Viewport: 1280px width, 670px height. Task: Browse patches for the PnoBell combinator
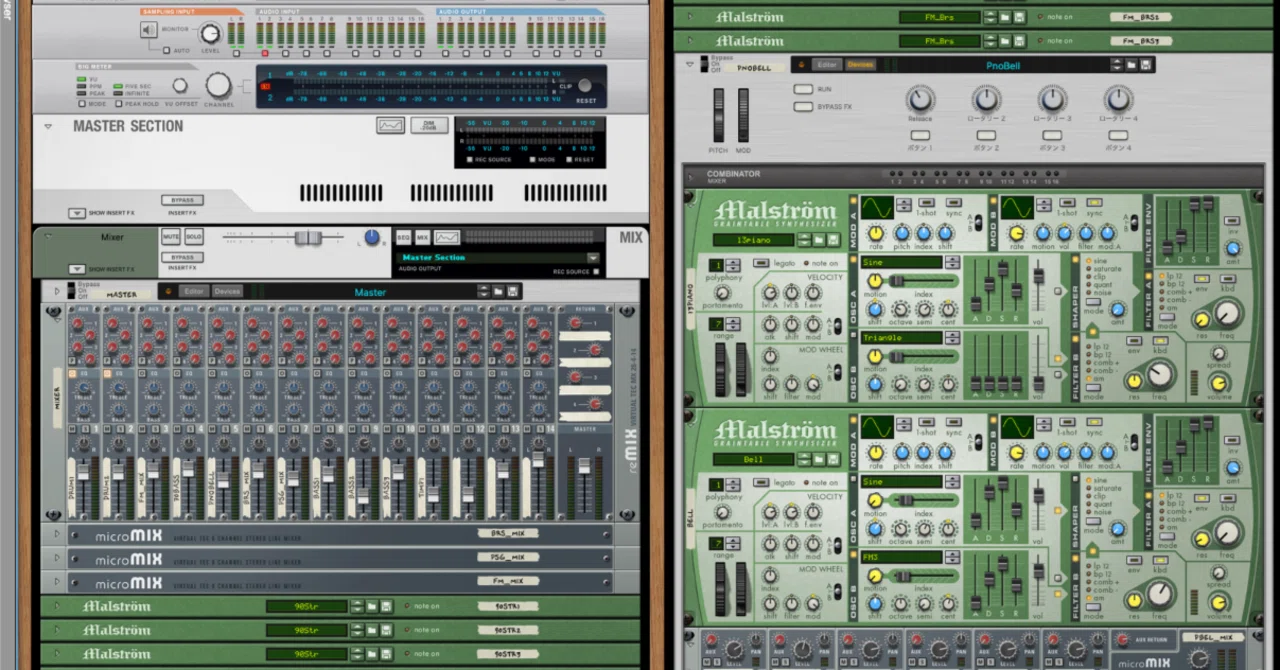pos(1131,64)
